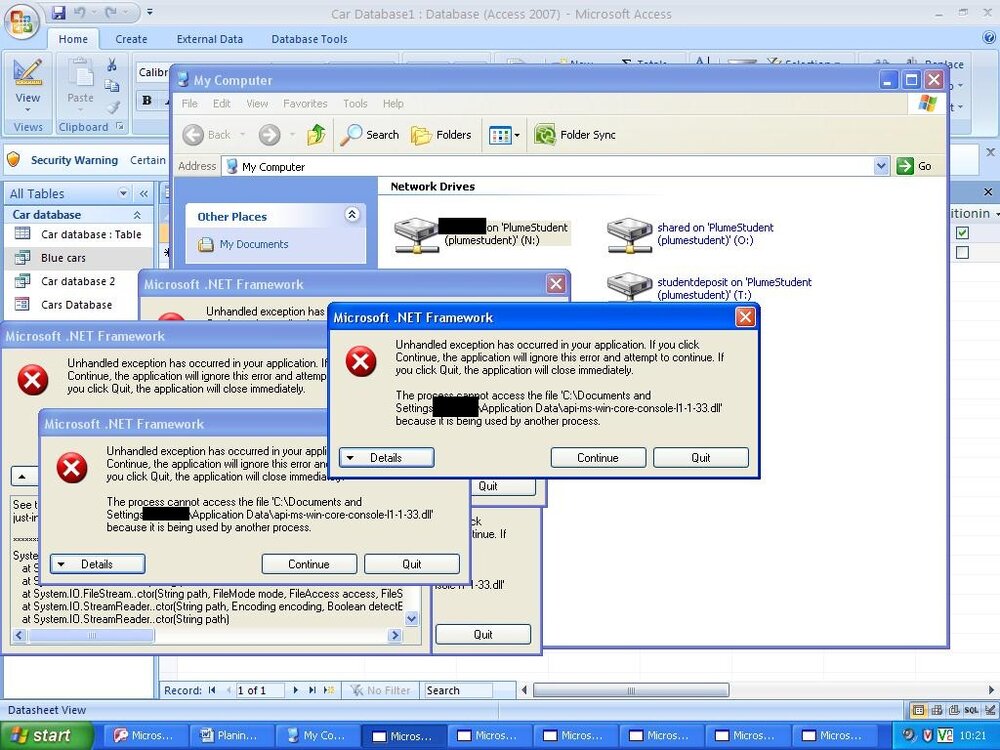The width and height of the screenshot is (1000, 750).
Task: Click the Copy icon in Clipboard group
Action: coord(112,85)
